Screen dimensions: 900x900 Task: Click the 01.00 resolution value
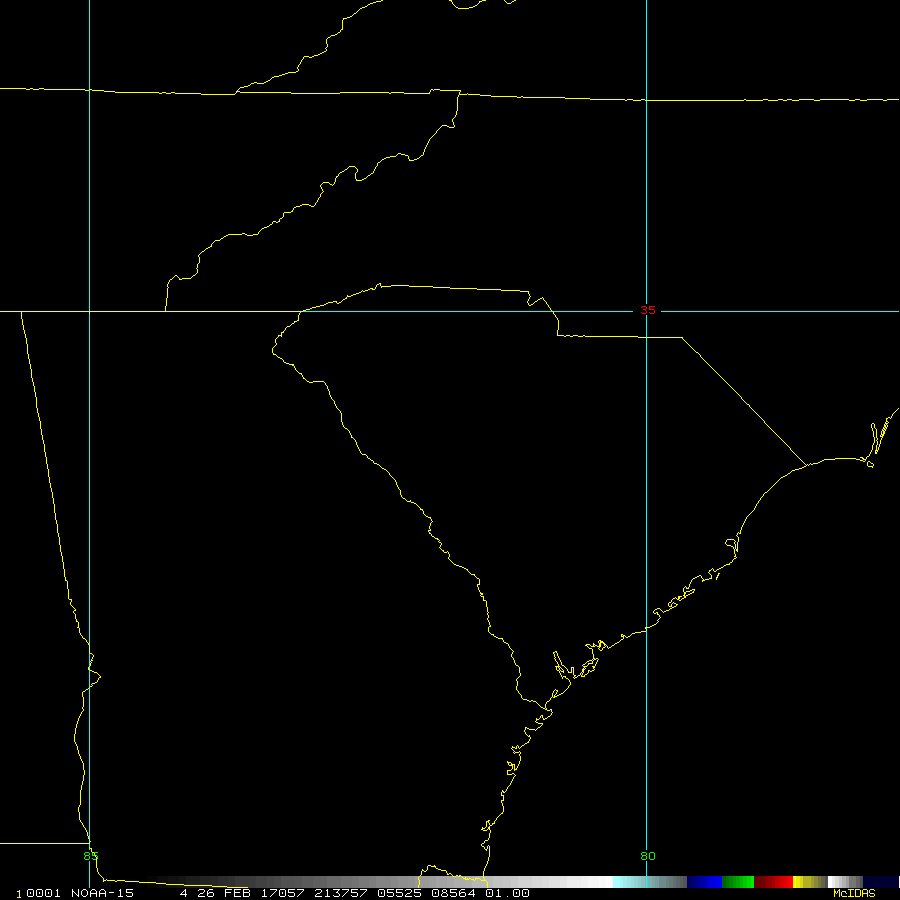[507, 893]
